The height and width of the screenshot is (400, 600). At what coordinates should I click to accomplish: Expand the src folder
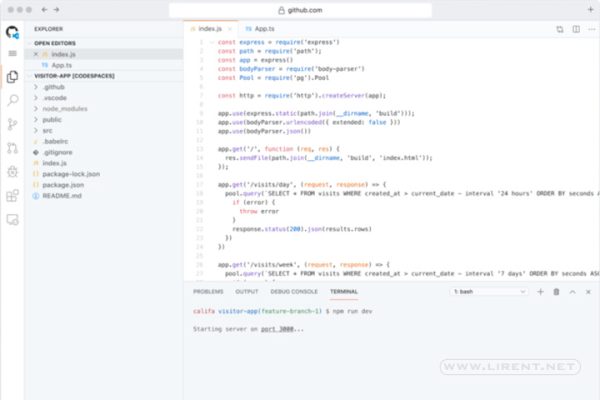coord(48,130)
